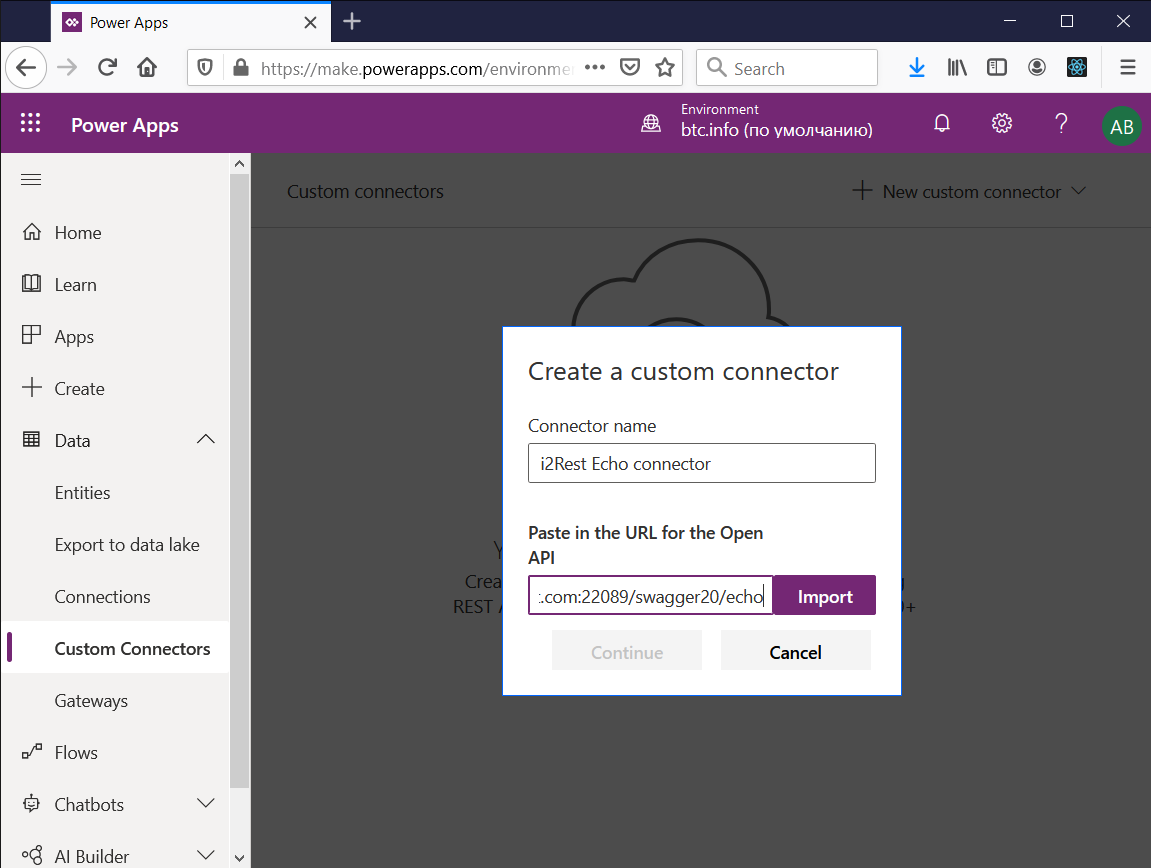The image size is (1151, 868).
Task: Save page to Pocket
Action: coord(630,68)
